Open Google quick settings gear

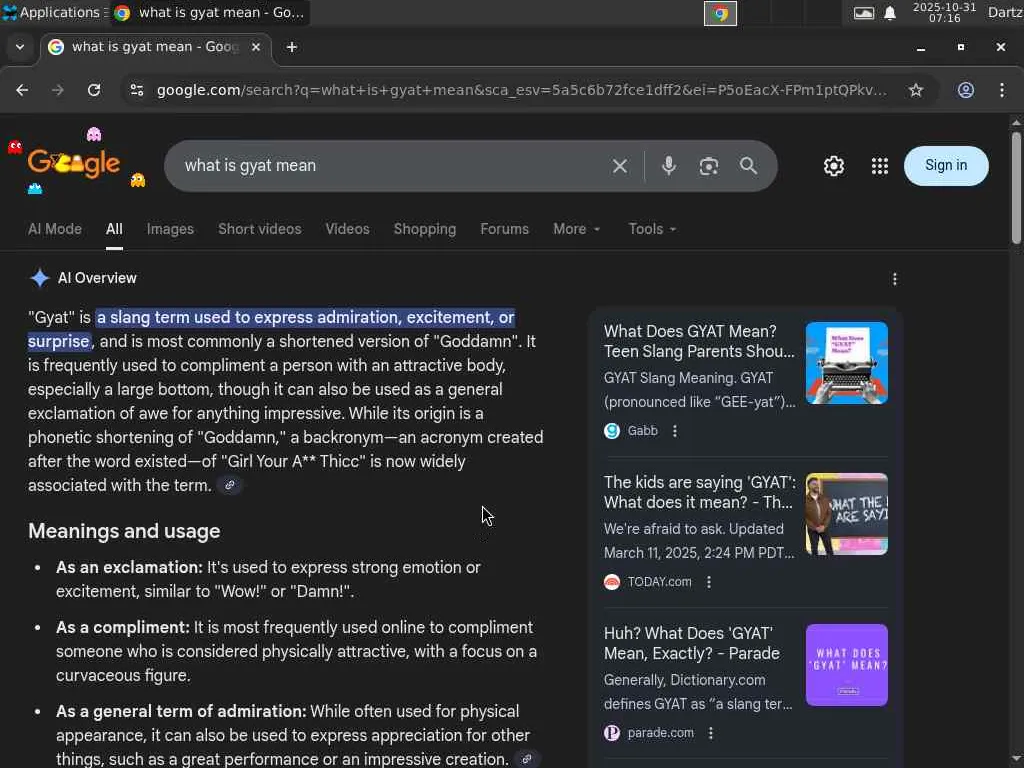click(x=834, y=166)
